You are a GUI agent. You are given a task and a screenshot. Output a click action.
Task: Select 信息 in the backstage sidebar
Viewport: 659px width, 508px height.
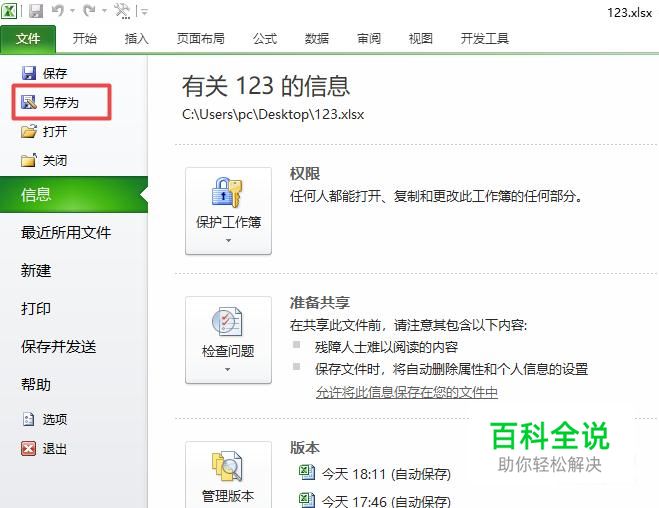pos(74,195)
